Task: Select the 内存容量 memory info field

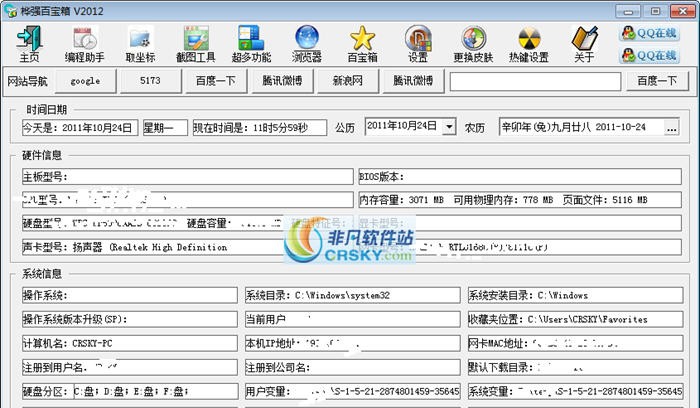Action: pyautogui.click(x=520, y=200)
